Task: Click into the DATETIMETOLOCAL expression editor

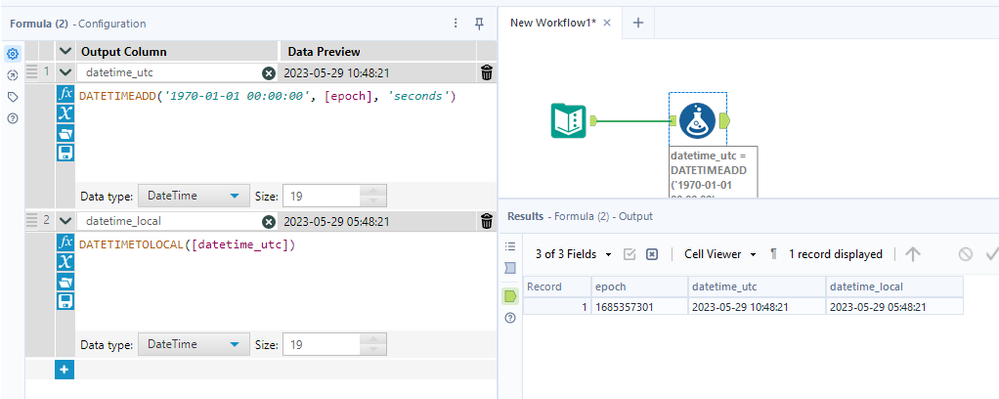Action: 285,282
